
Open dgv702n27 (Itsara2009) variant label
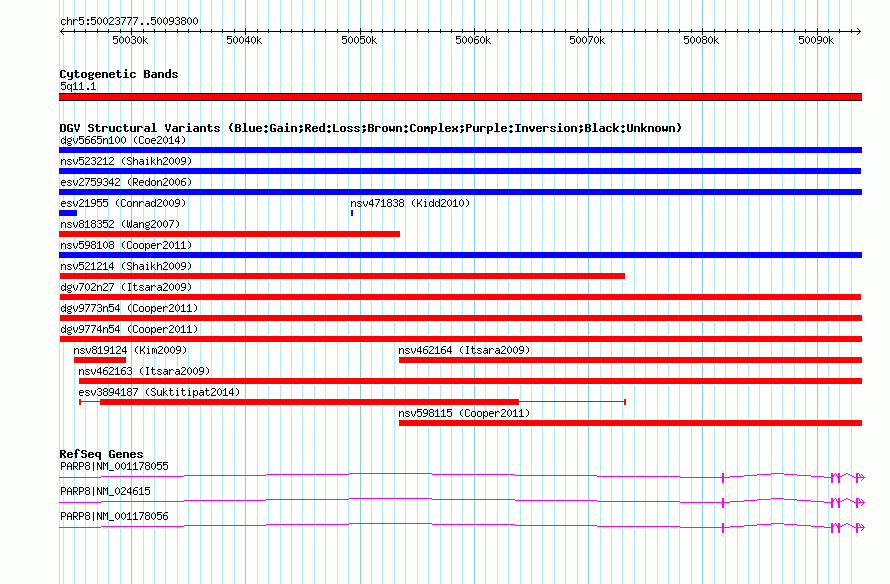pyautogui.click(x=126, y=287)
